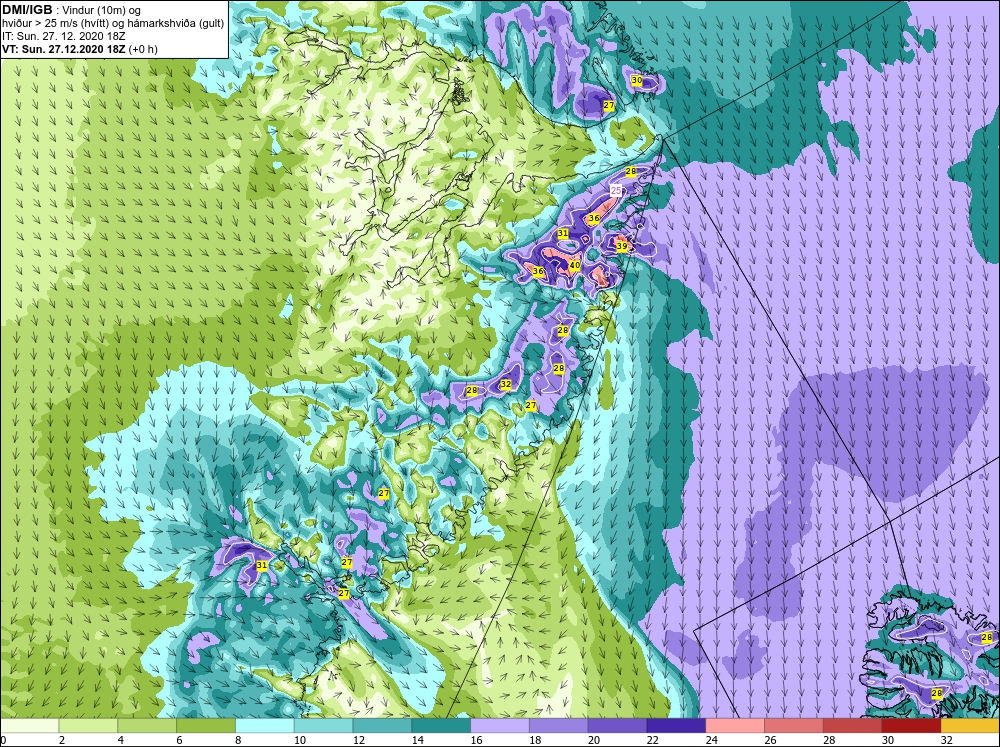
Task: Click the 12–14 m/s teal legend swatch
Action: click(x=382, y=725)
